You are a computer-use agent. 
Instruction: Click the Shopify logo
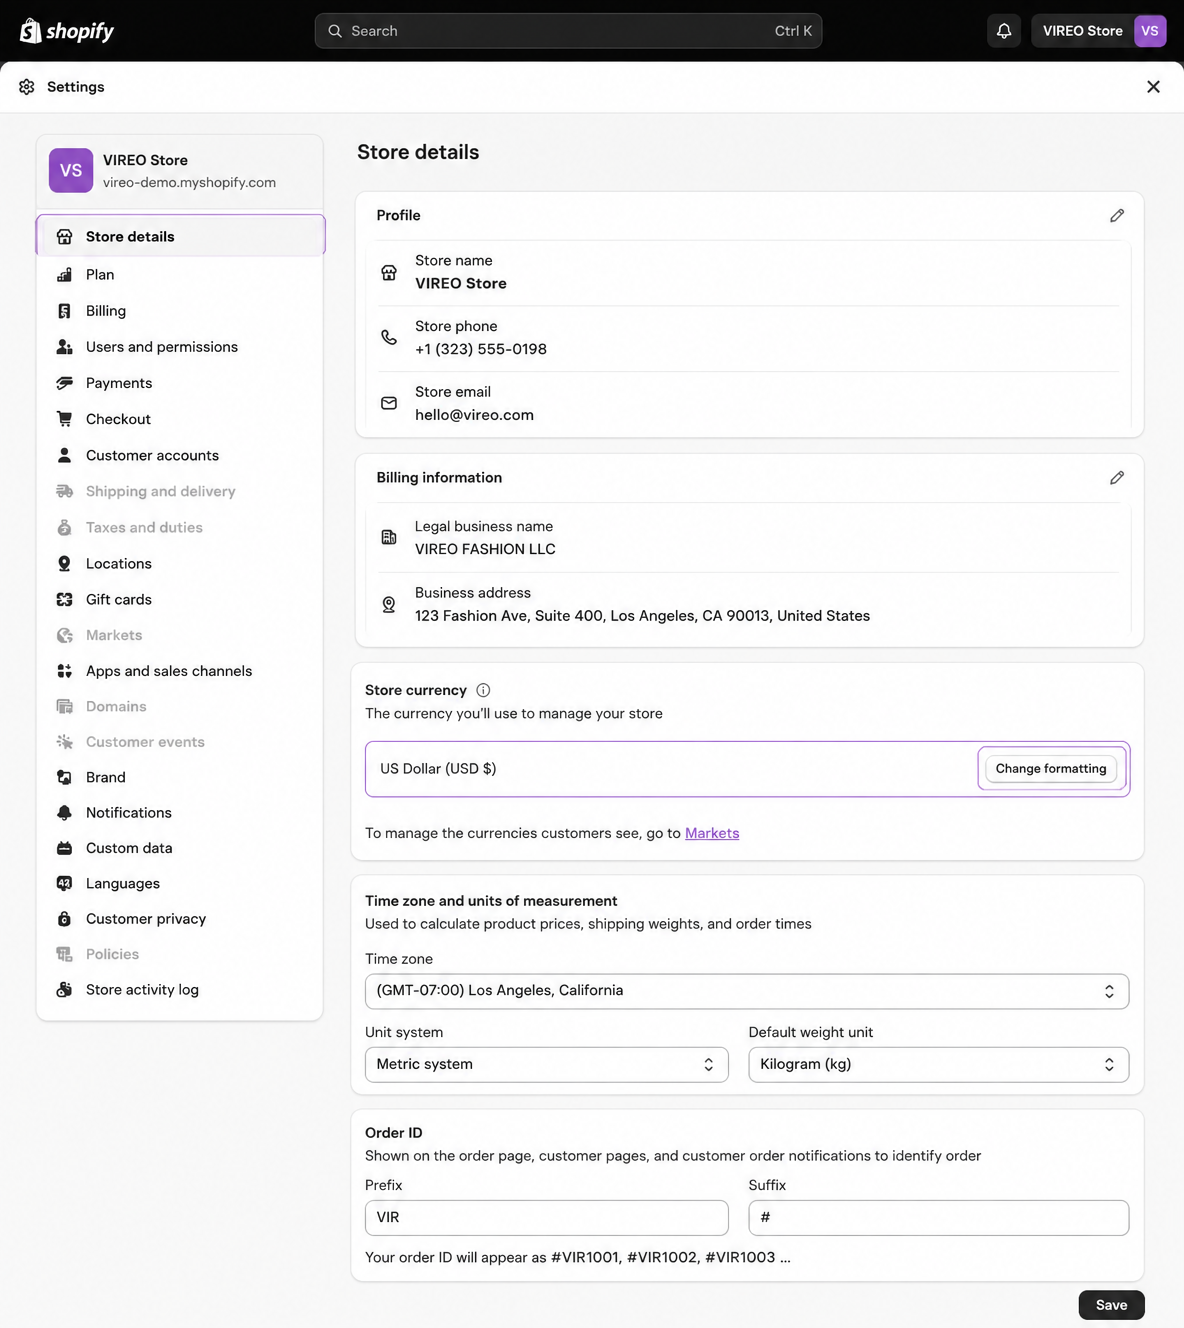coord(67,31)
